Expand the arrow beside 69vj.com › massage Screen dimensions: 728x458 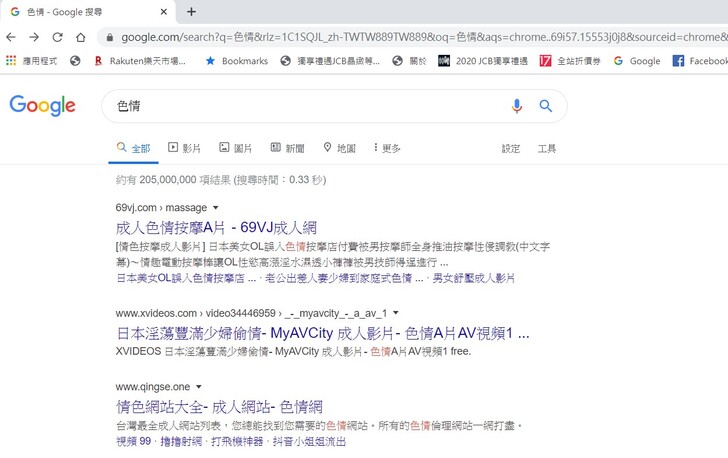[x=215, y=208]
